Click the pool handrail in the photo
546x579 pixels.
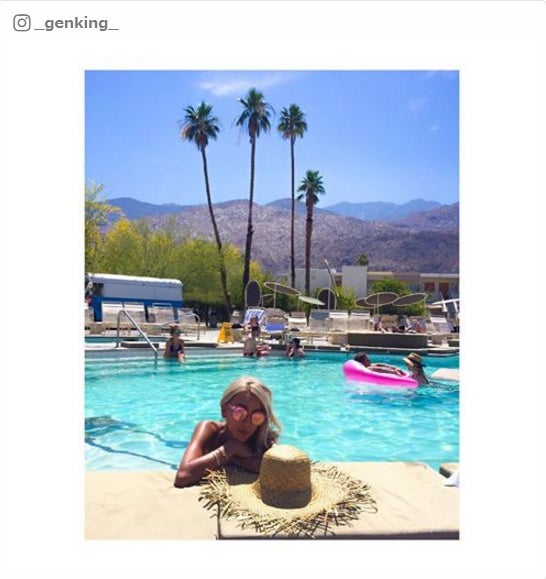(137, 331)
